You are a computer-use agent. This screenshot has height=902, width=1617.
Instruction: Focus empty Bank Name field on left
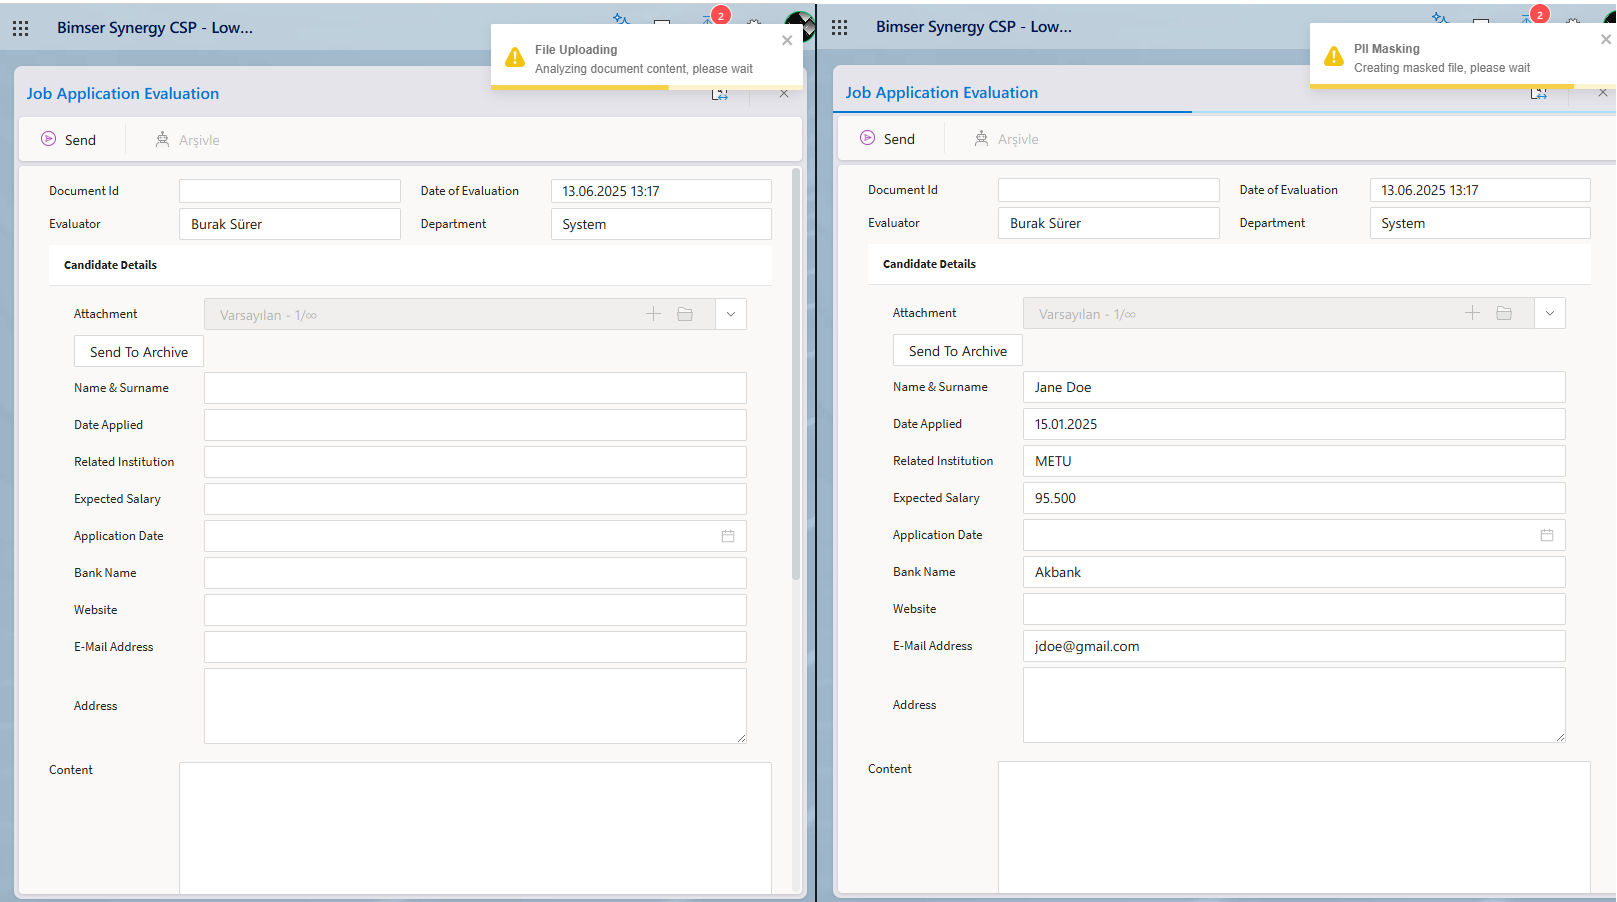pos(475,573)
